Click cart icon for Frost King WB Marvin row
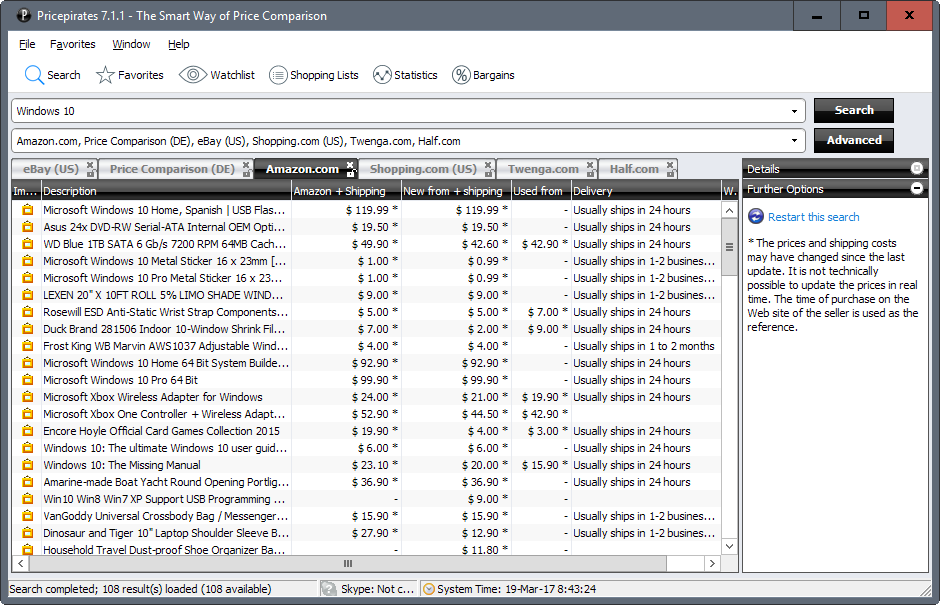 point(28,345)
